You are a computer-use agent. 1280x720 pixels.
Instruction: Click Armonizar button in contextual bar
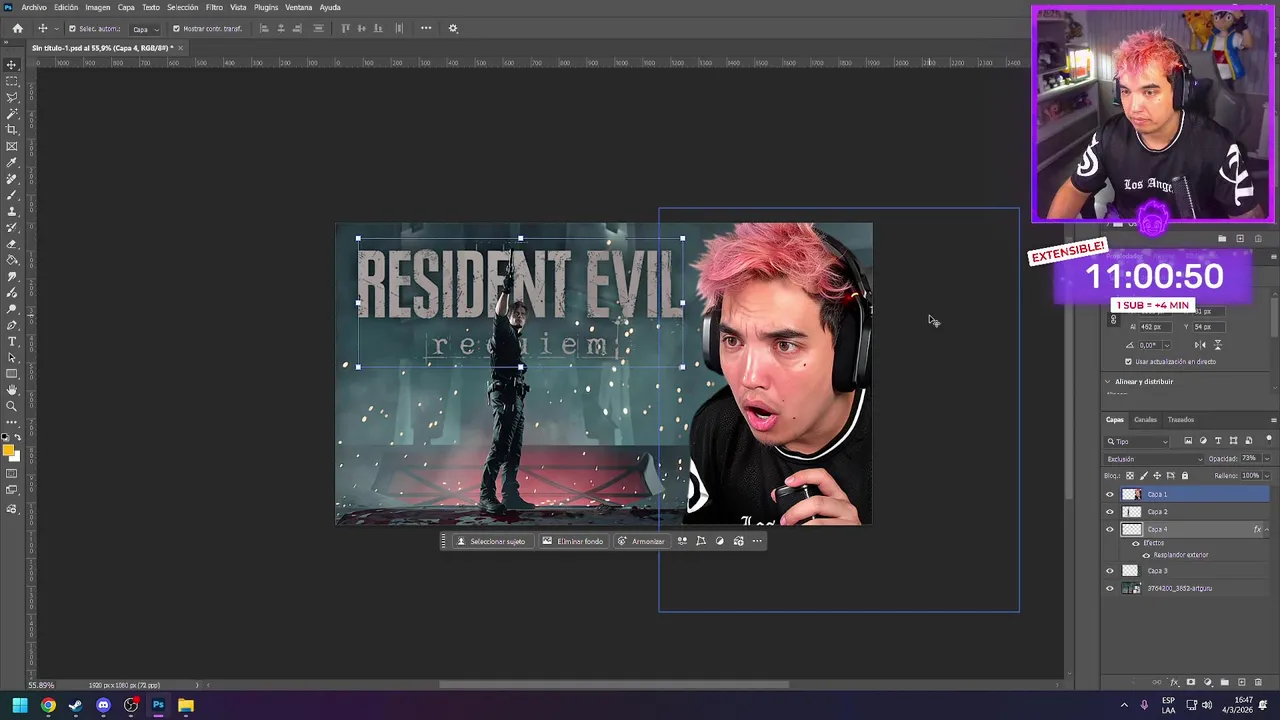pyautogui.click(x=641, y=542)
